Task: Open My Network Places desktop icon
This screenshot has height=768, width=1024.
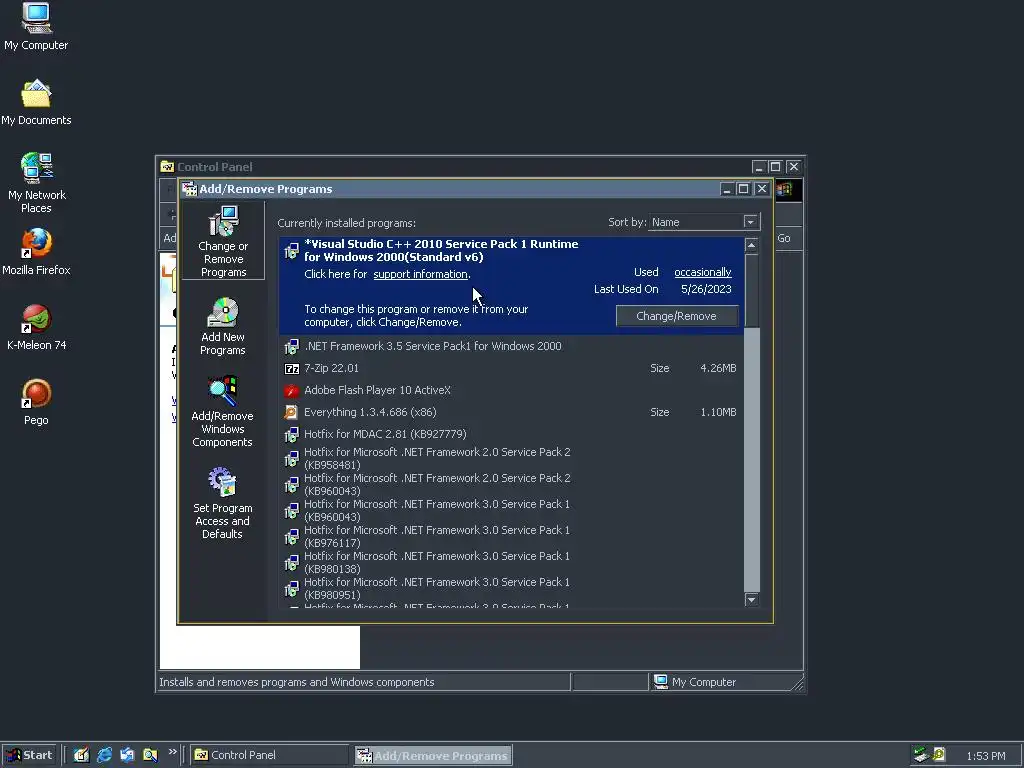Action: (x=37, y=183)
